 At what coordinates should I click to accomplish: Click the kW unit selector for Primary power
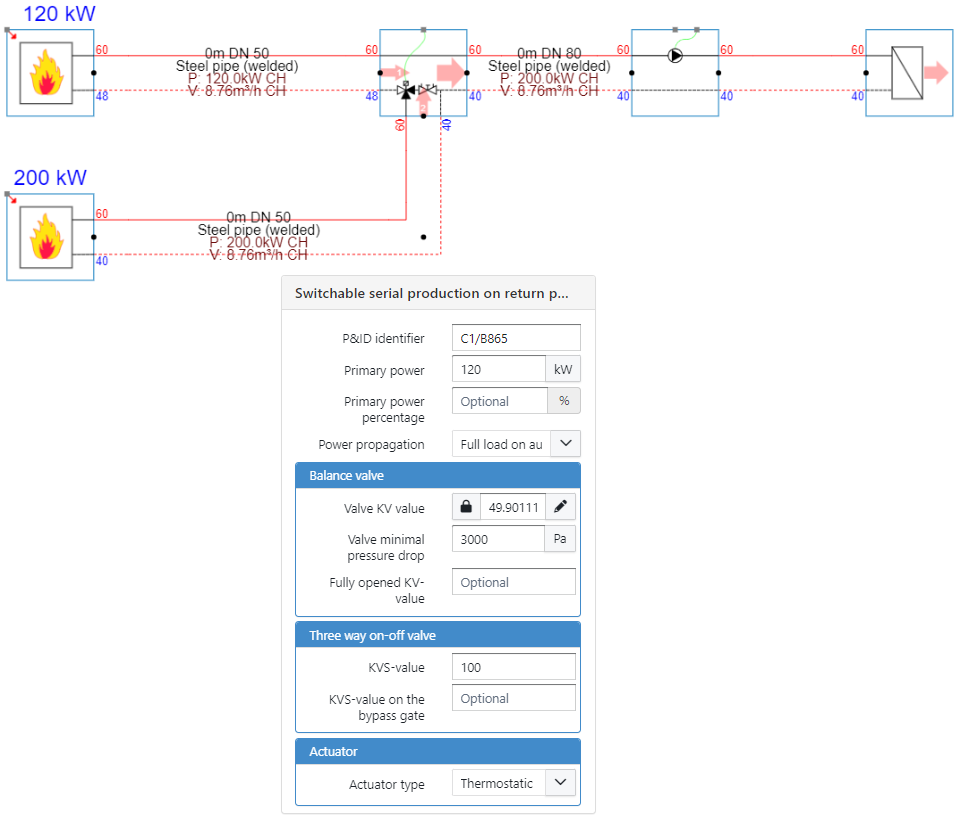click(x=563, y=370)
